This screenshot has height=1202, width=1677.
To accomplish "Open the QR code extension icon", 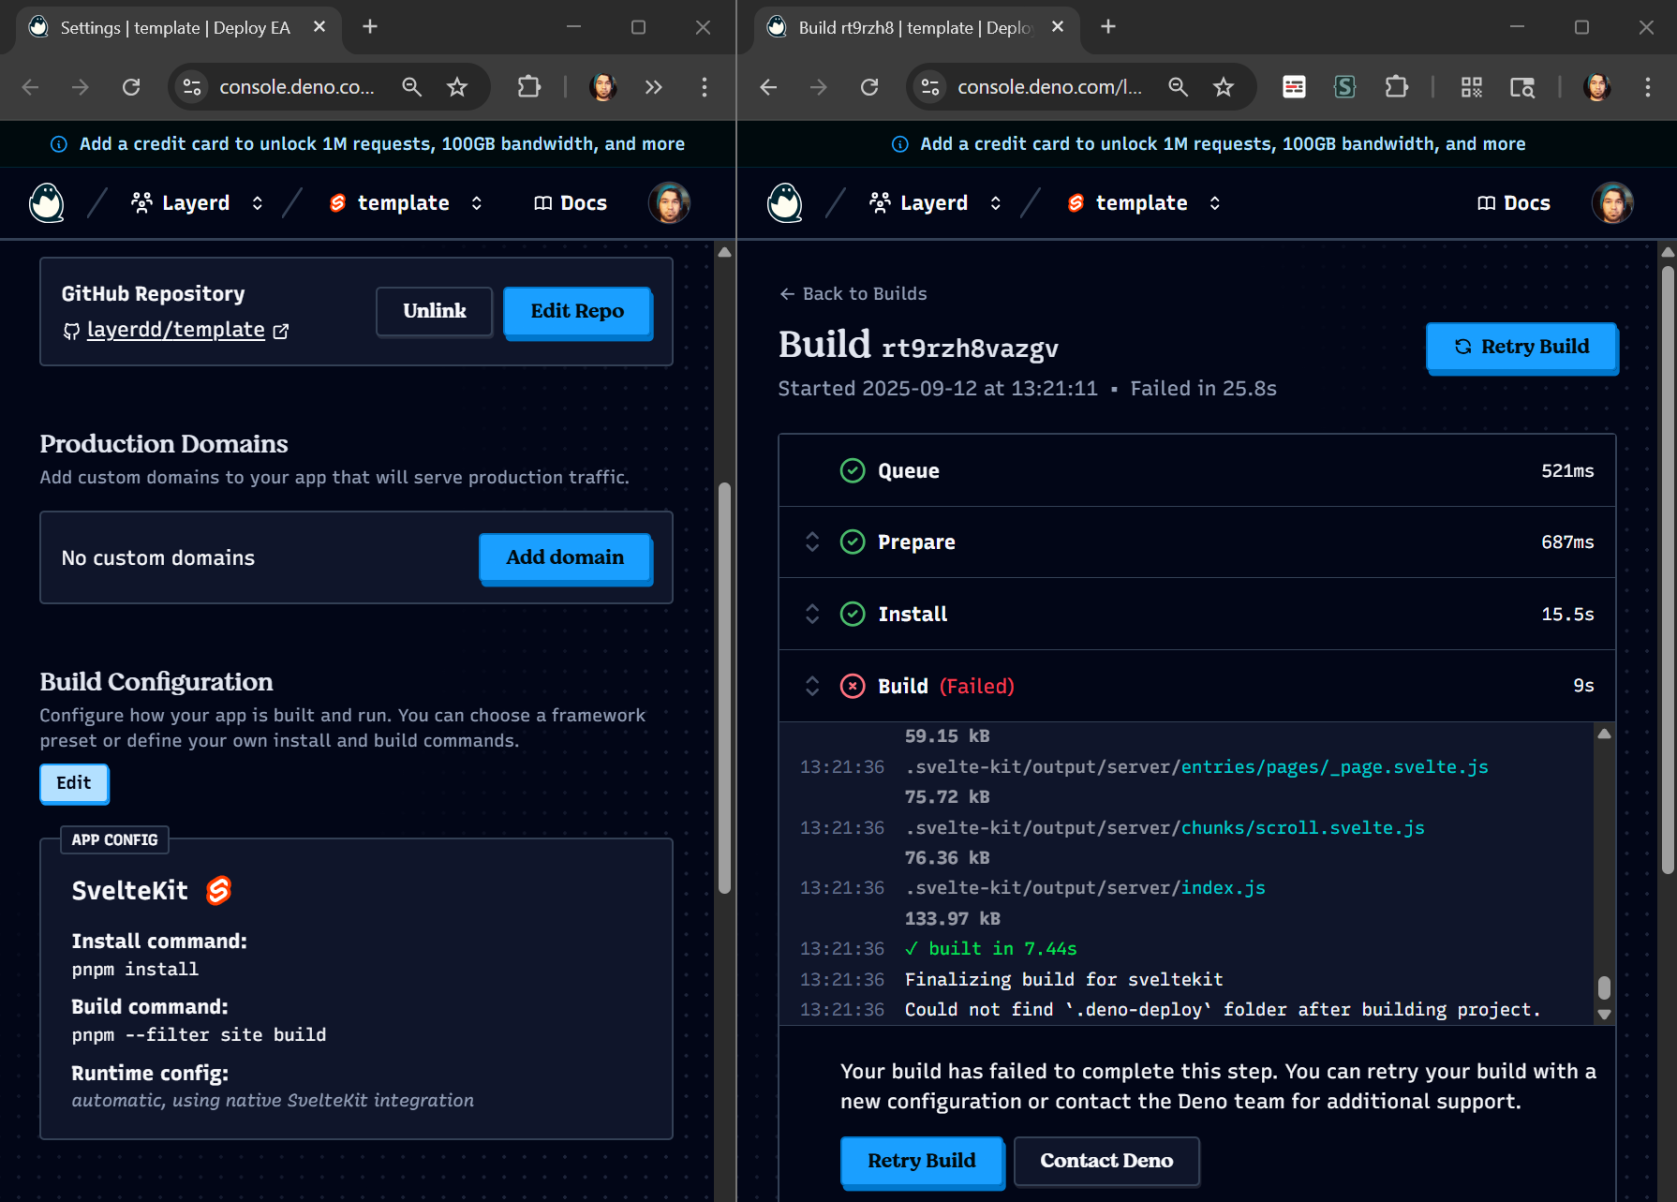I will click(1471, 87).
